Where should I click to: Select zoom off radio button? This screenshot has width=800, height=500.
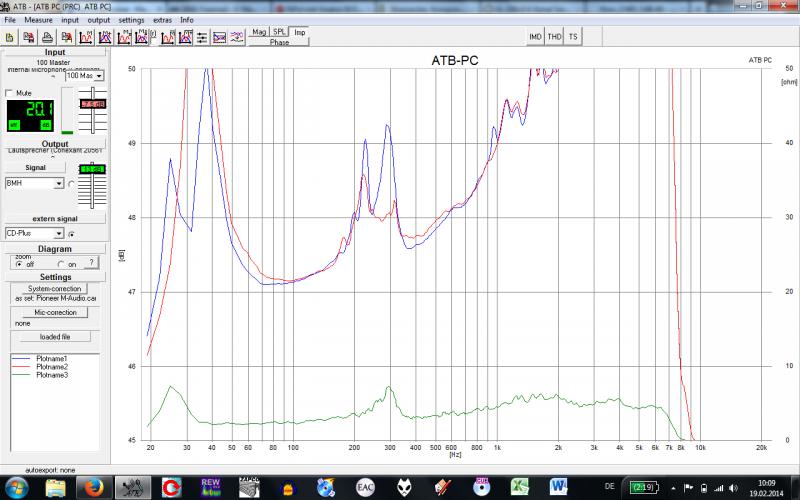tap(19, 264)
